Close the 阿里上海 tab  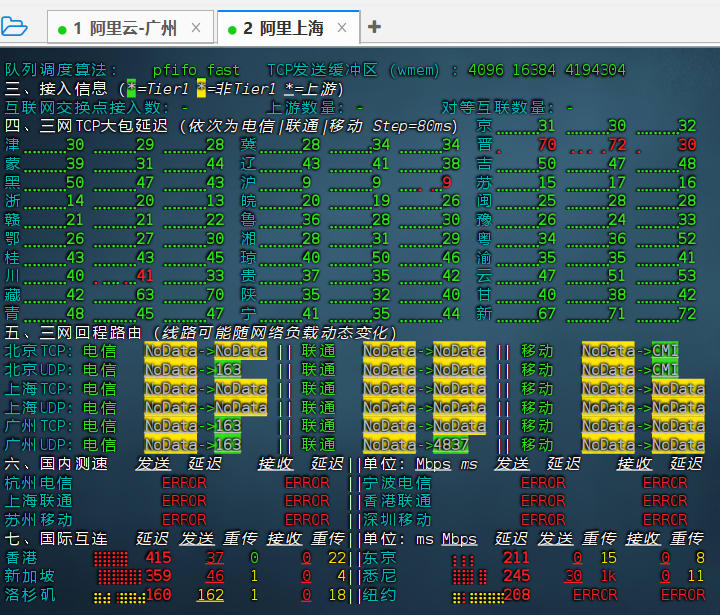[x=342, y=28]
